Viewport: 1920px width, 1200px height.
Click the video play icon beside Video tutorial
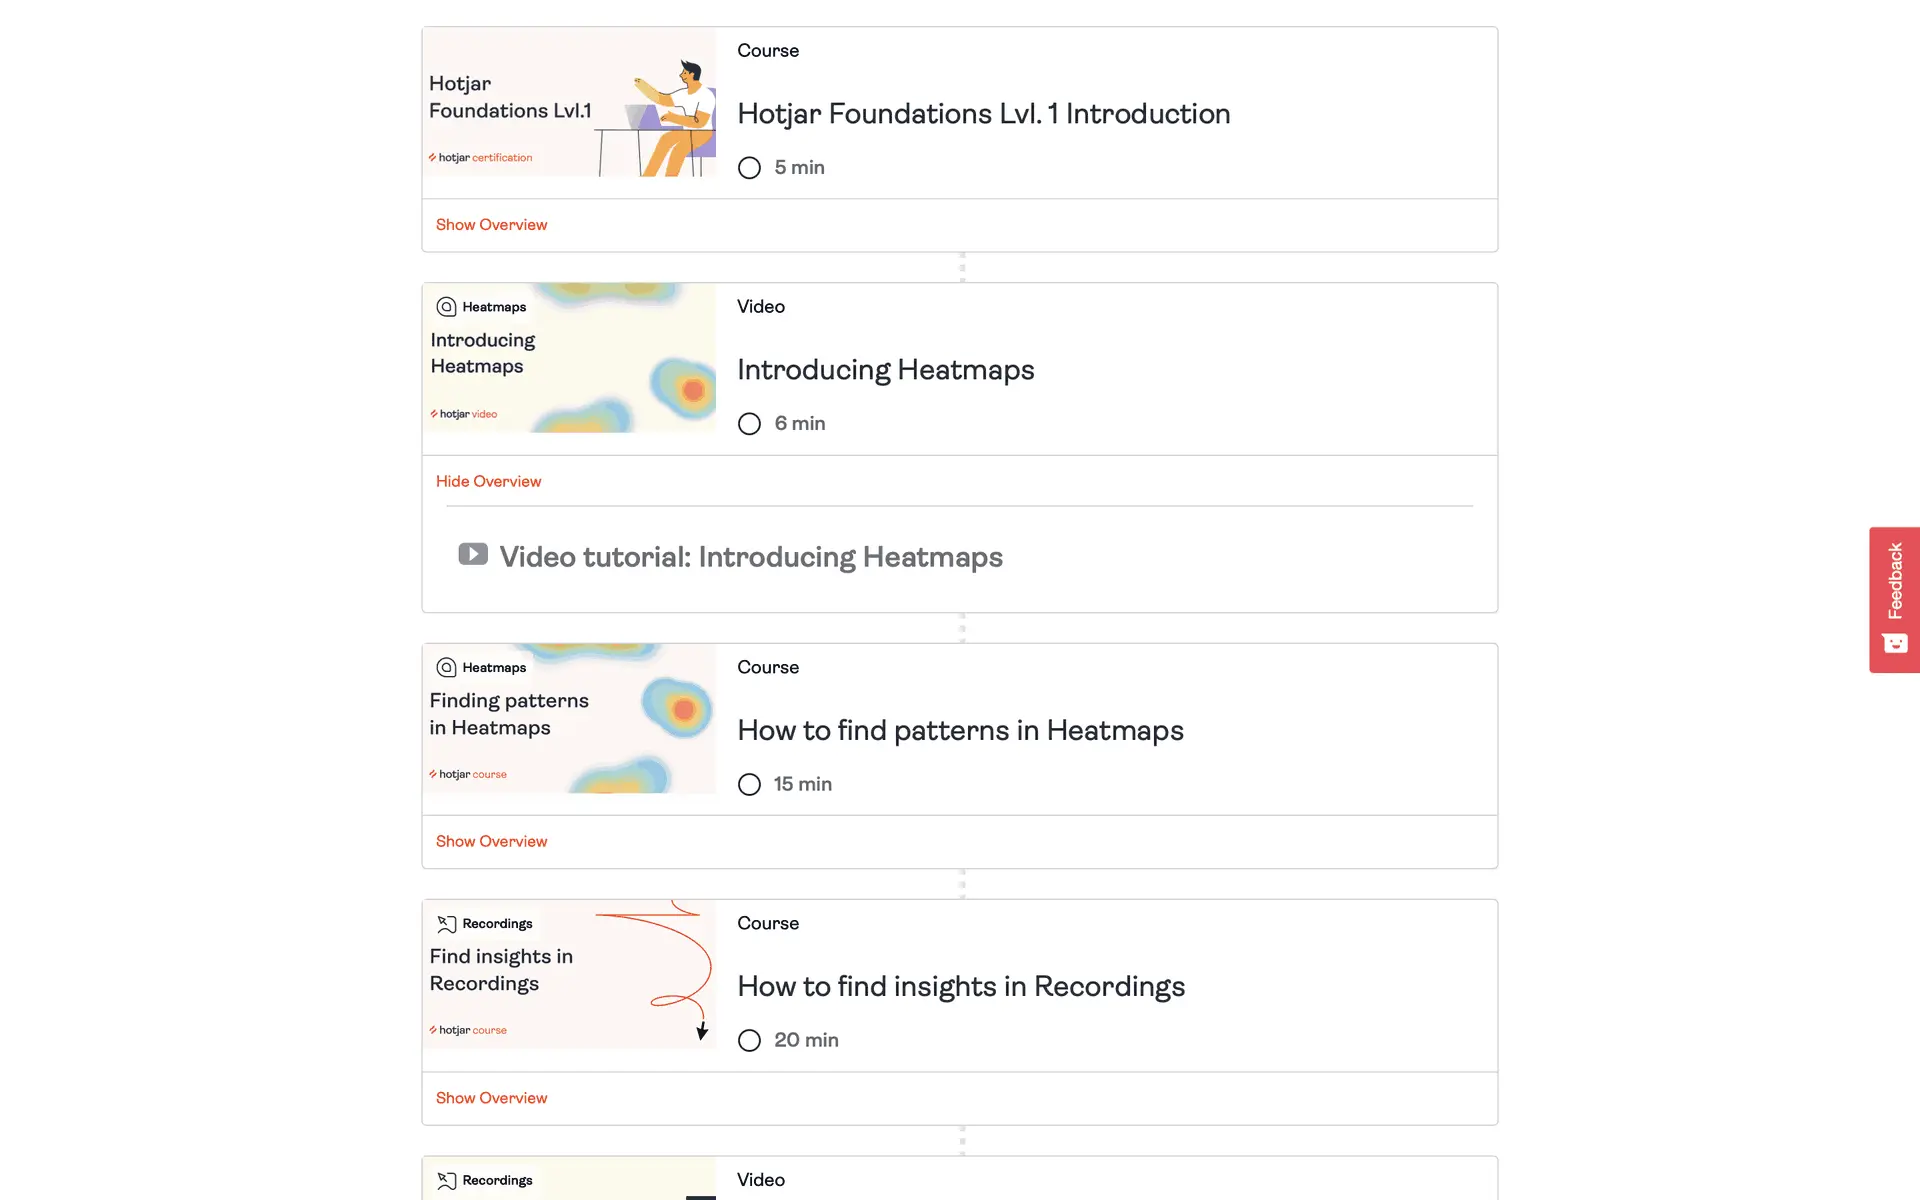click(473, 554)
